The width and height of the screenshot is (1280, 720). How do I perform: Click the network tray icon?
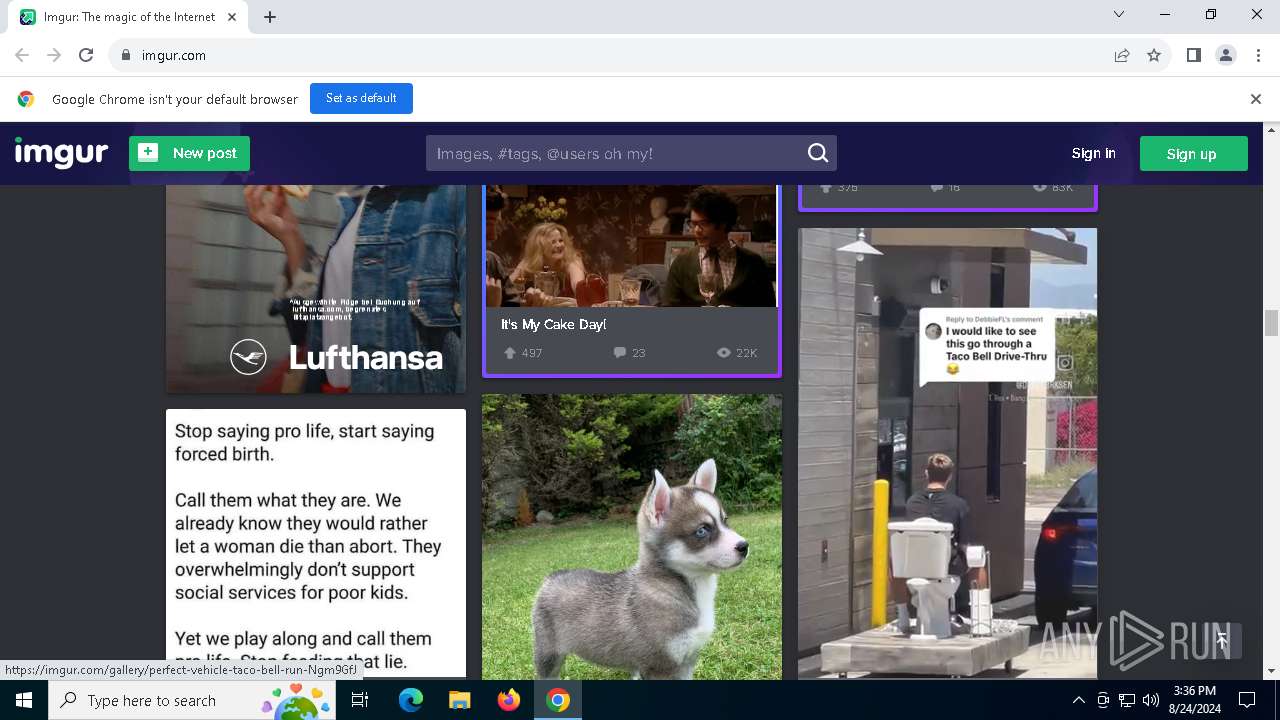(1127, 700)
